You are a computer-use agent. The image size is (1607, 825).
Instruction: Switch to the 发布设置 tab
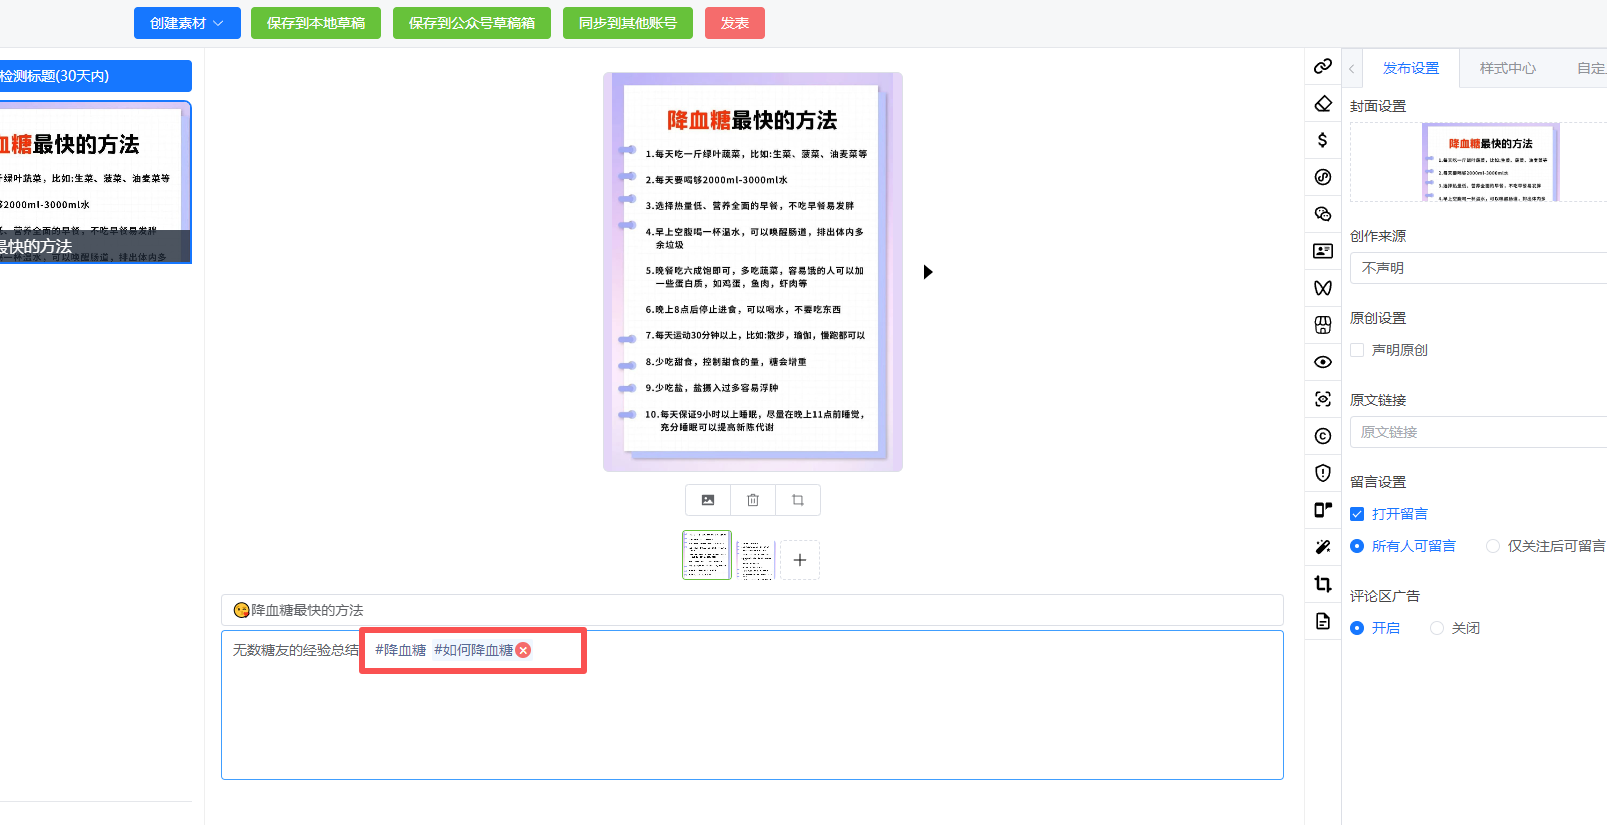click(x=1410, y=68)
